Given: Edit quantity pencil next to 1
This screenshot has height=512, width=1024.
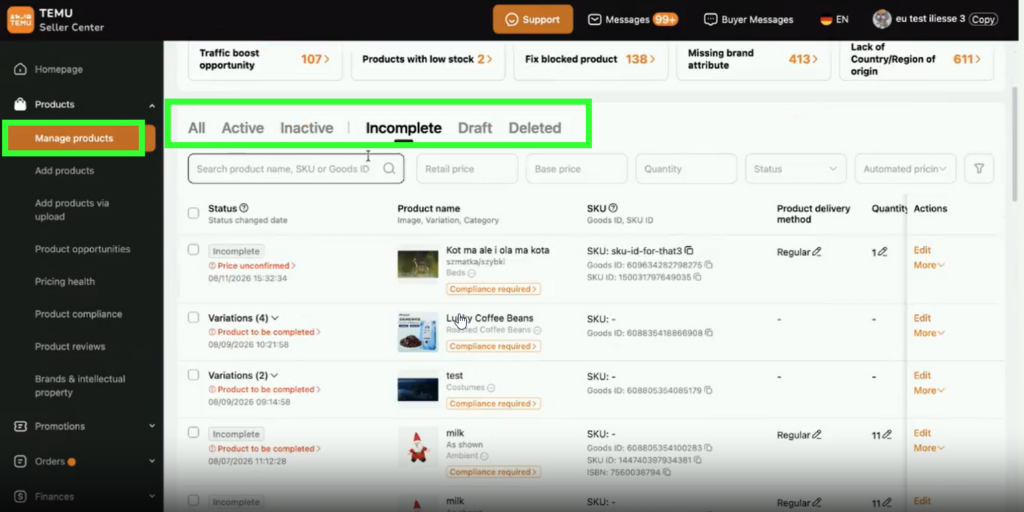Looking at the screenshot, I should point(883,251).
